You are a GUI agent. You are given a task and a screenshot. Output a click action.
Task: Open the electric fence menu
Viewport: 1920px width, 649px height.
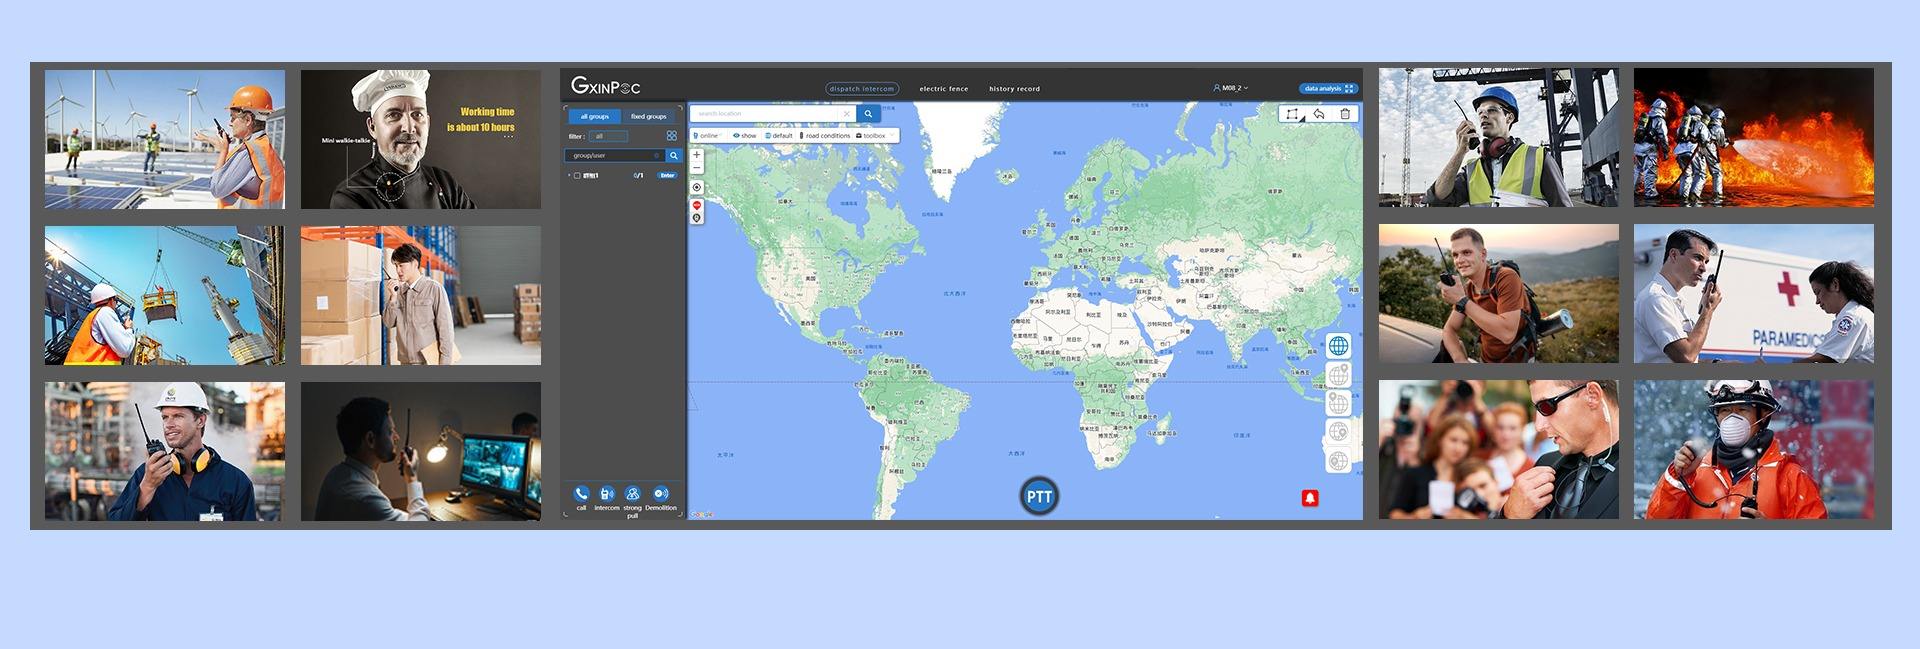(x=943, y=89)
